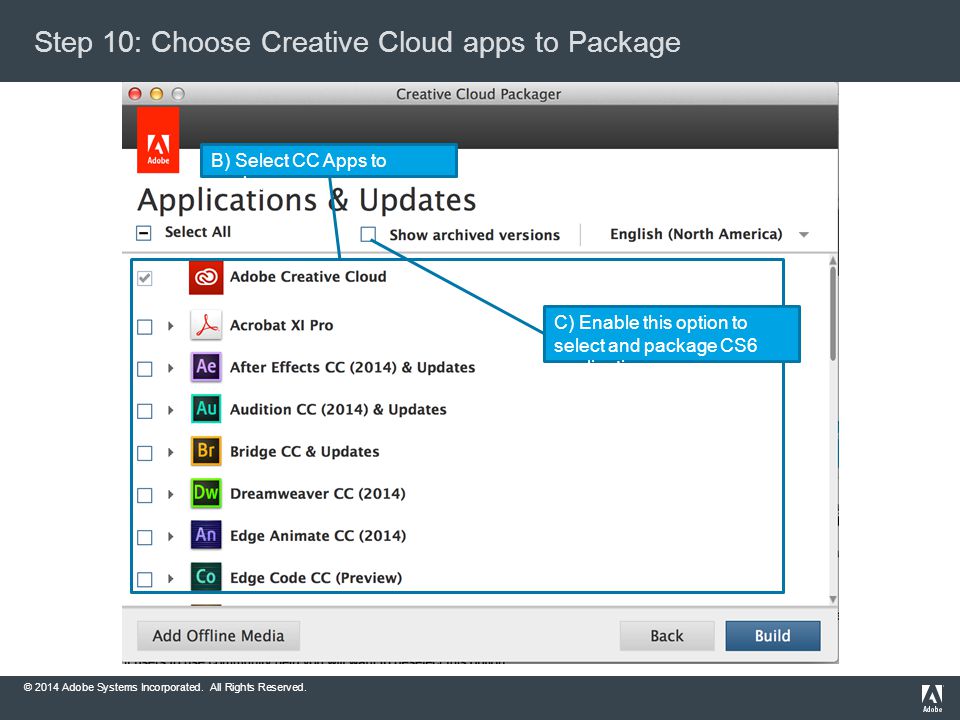Select After Effects CC (2014) & Updates text

(353, 367)
